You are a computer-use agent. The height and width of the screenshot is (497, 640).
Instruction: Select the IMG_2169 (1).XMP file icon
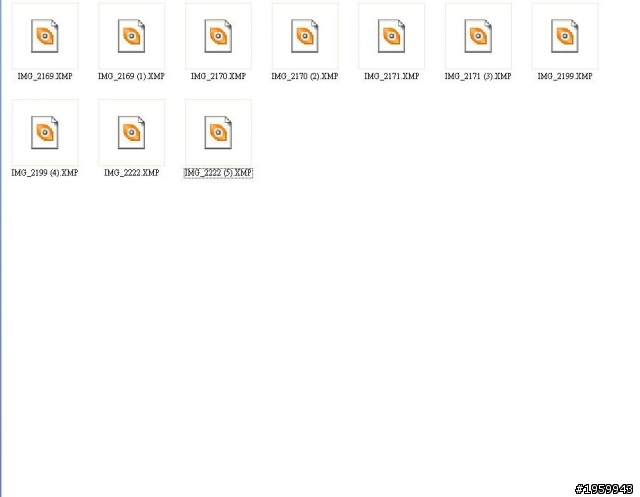131,36
